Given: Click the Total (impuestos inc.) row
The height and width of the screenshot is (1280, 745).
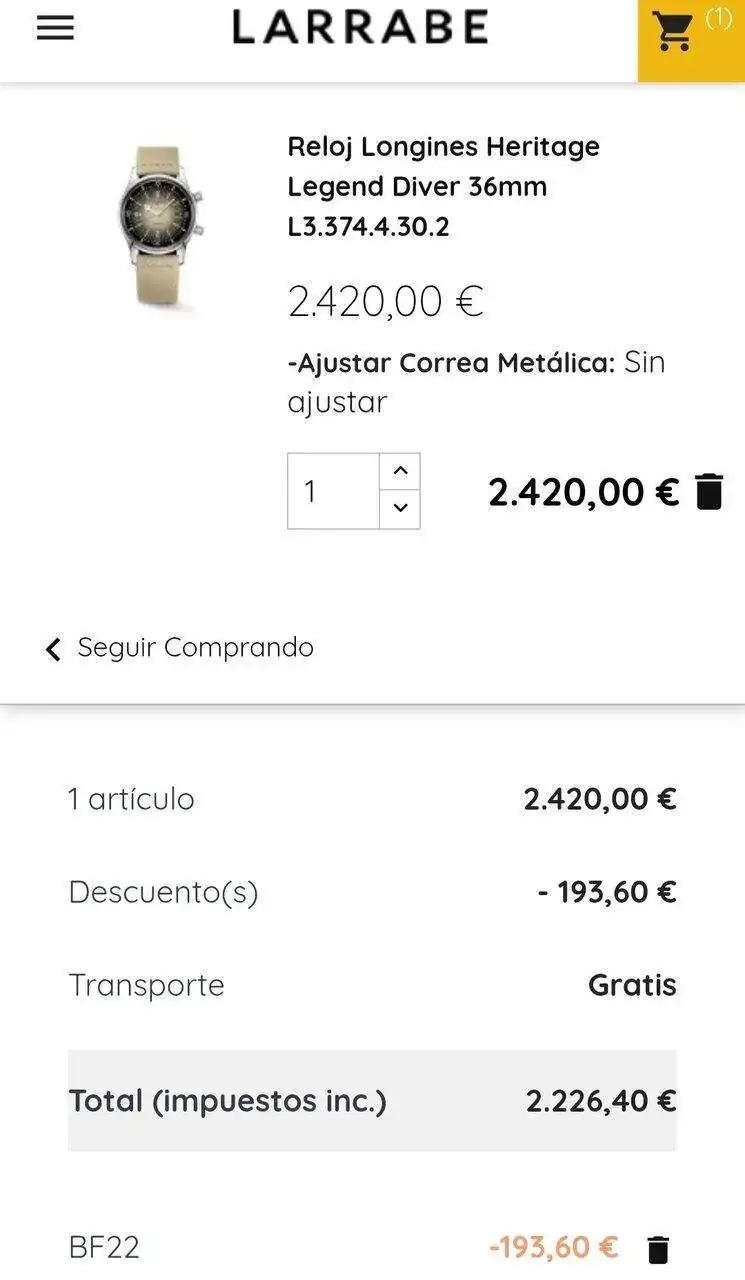Looking at the screenshot, I should click(x=372, y=1101).
